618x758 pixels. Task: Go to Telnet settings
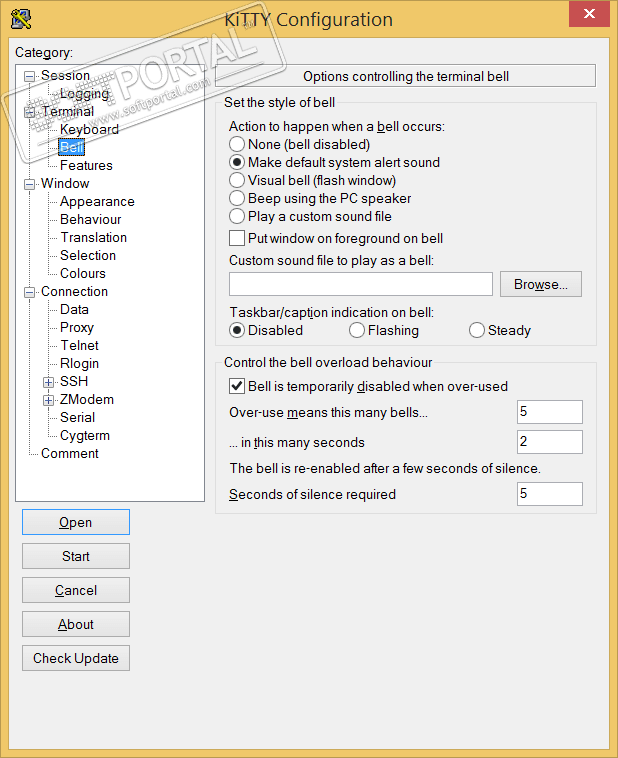[79, 345]
